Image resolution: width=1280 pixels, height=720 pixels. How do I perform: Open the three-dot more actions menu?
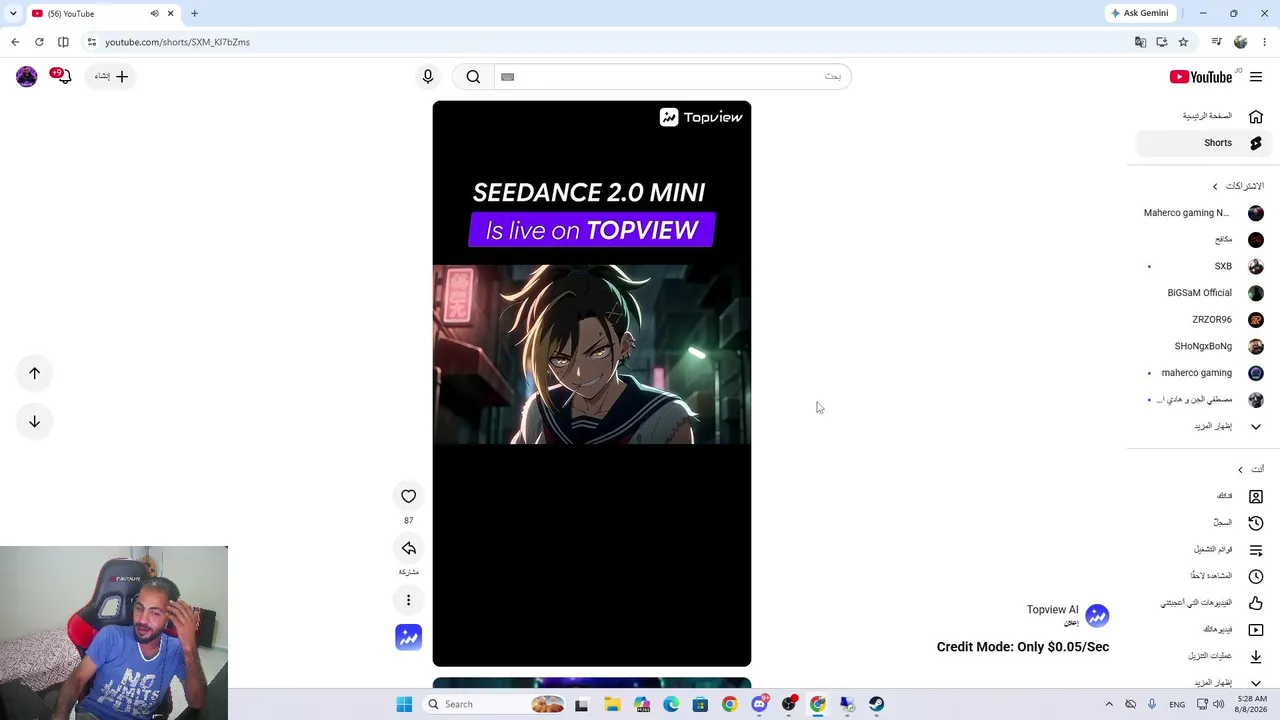(x=408, y=600)
